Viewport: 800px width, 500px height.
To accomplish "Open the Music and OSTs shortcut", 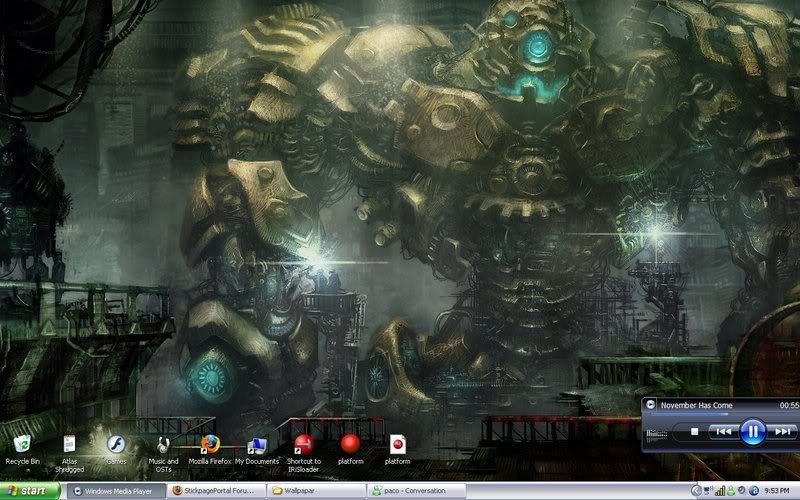I will click(x=163, y=443).
